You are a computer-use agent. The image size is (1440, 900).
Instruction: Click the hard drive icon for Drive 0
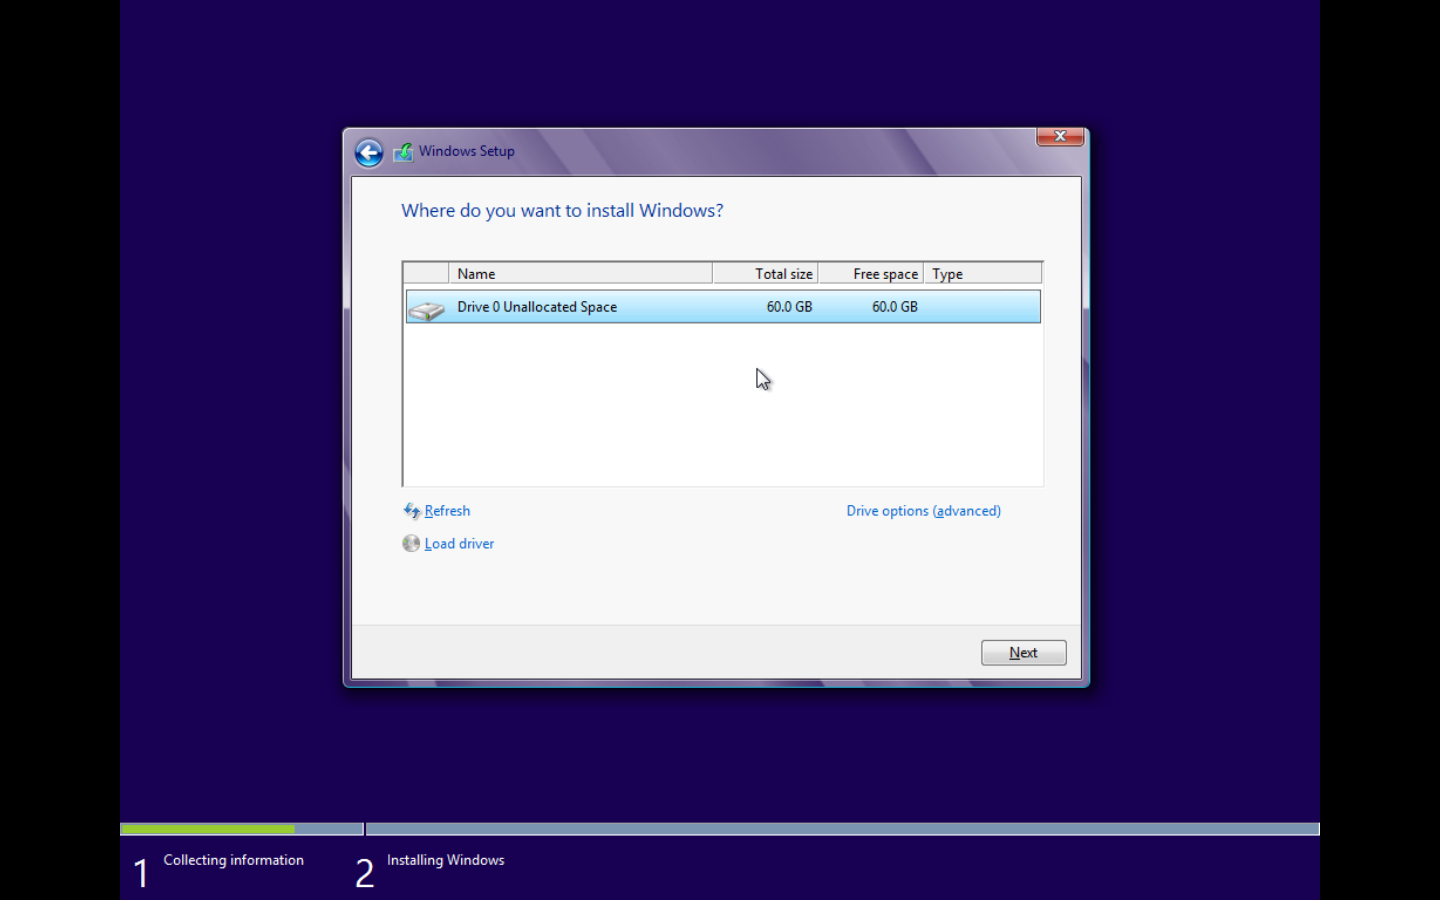(x=426, y=310)
